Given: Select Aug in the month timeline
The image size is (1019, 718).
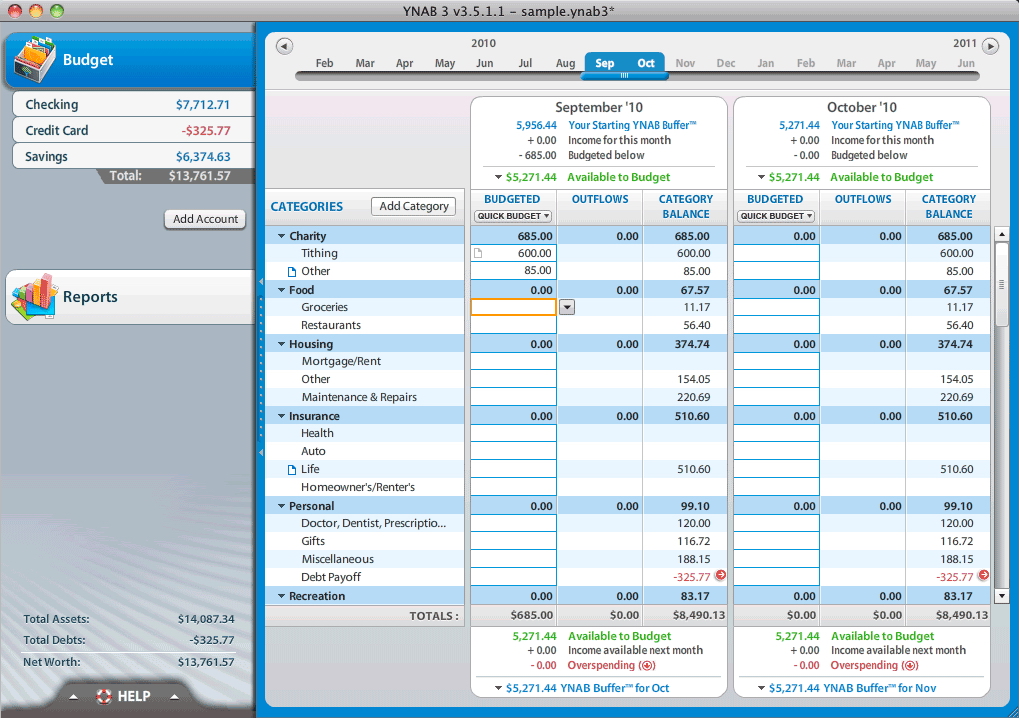Looking at the screenshot, I should point(566,63).
